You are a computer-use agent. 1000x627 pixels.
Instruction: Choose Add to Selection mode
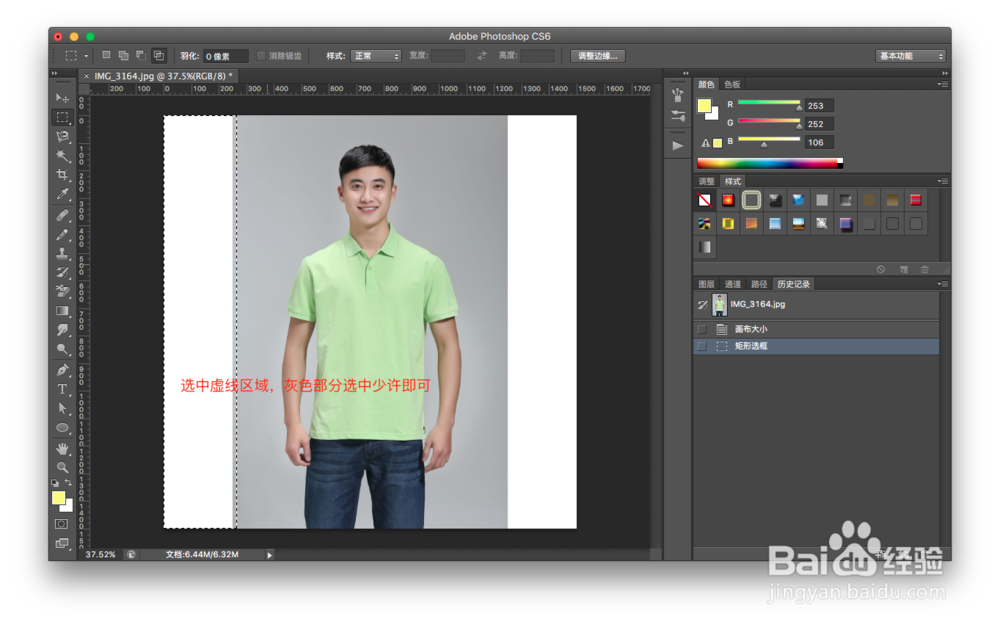(123, 55)
